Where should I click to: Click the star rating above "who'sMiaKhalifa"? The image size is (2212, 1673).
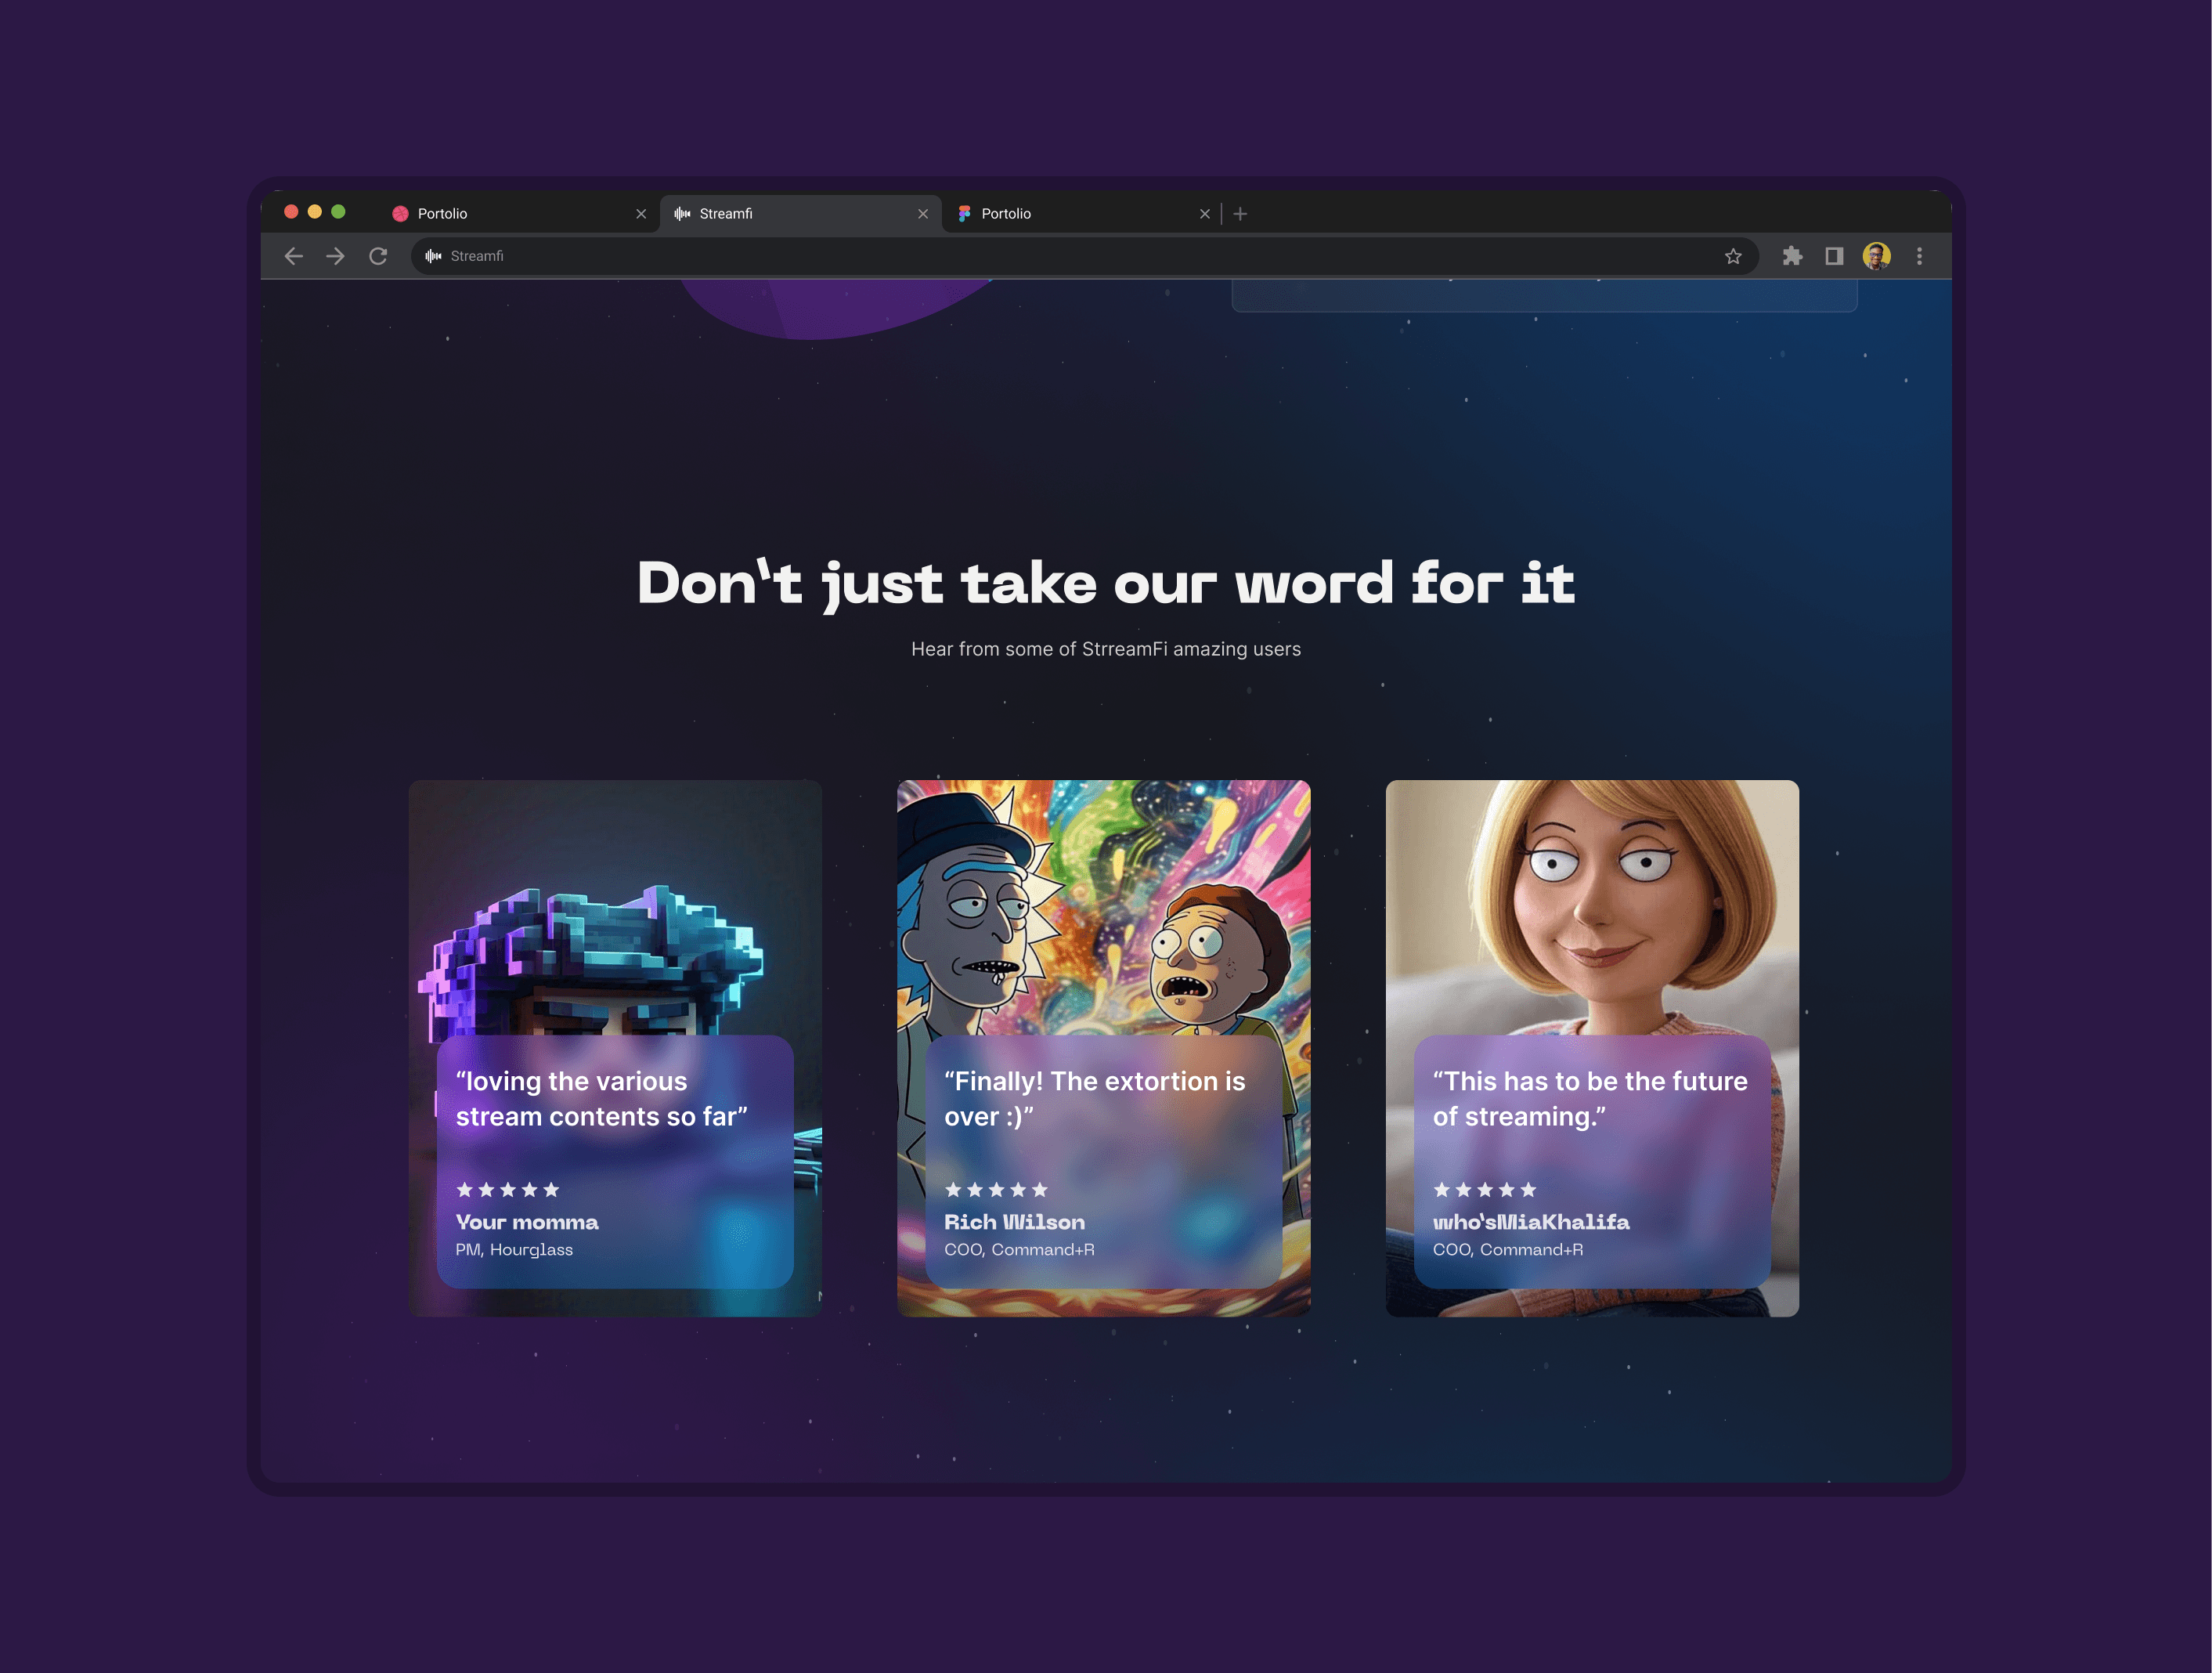coord(1485,1190)
